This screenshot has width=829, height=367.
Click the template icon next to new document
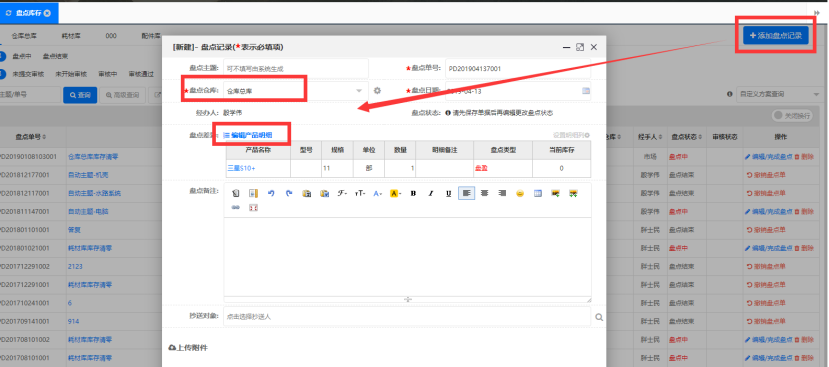click(x=253, y=194)
